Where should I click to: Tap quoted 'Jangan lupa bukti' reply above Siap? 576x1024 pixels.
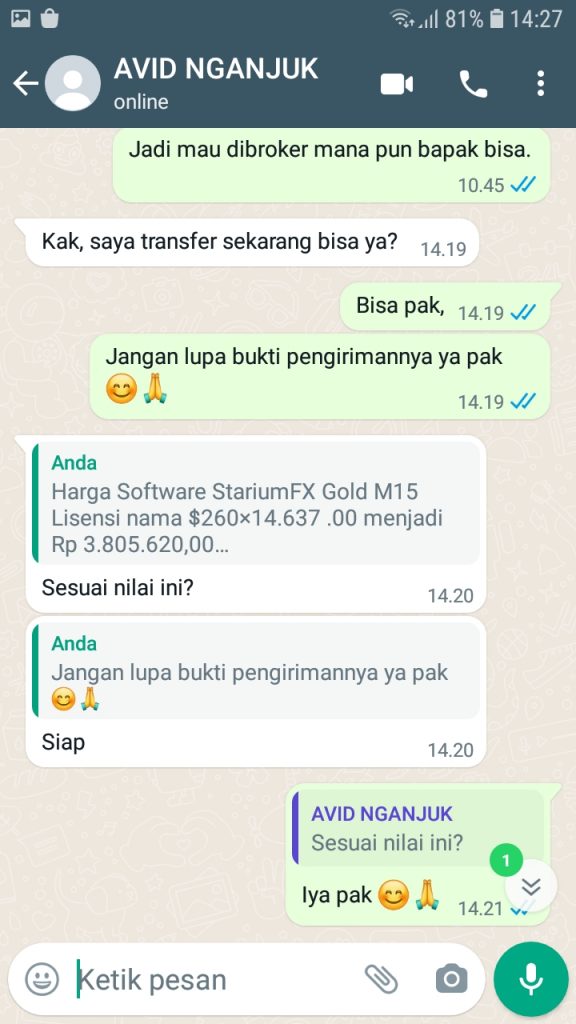[257, 670]
